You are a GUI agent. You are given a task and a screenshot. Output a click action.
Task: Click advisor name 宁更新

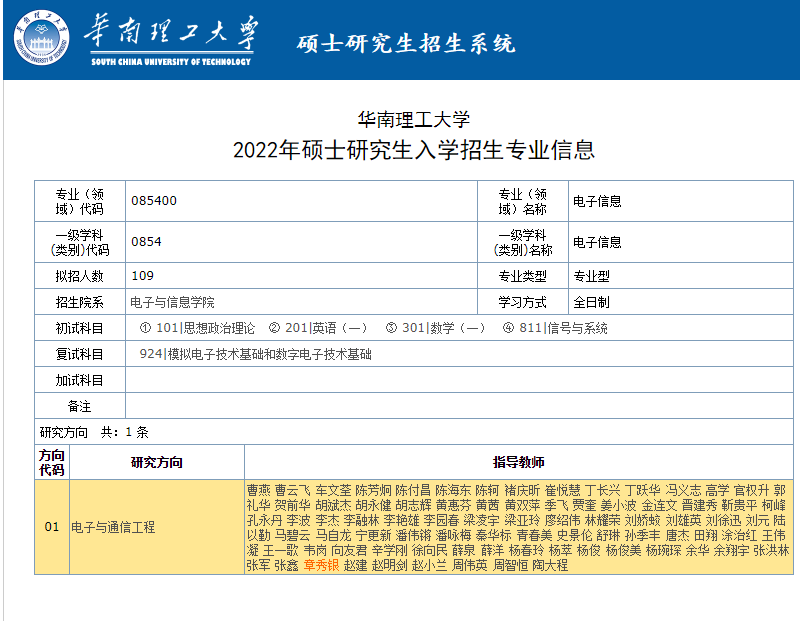click(373, 535)
